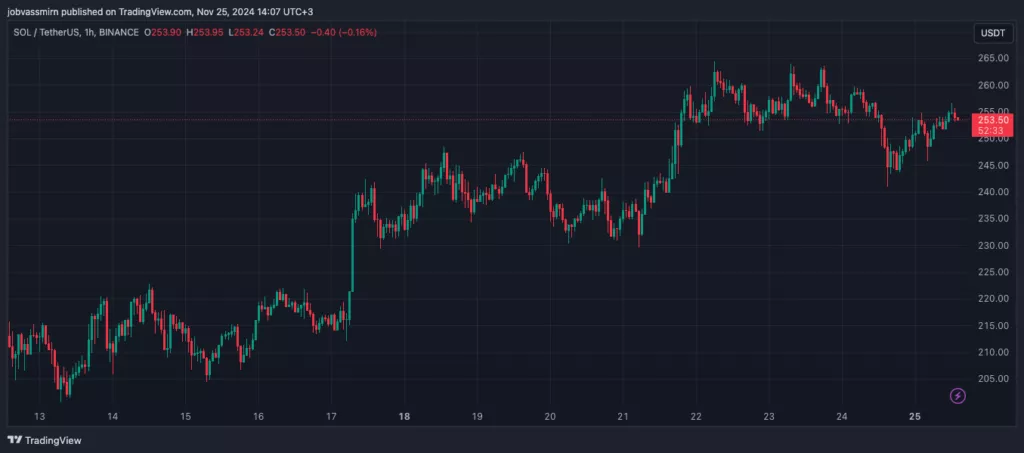Click the 22 date label on time axis
This screenshot has height=453, width=1024.
click(696, 416)
